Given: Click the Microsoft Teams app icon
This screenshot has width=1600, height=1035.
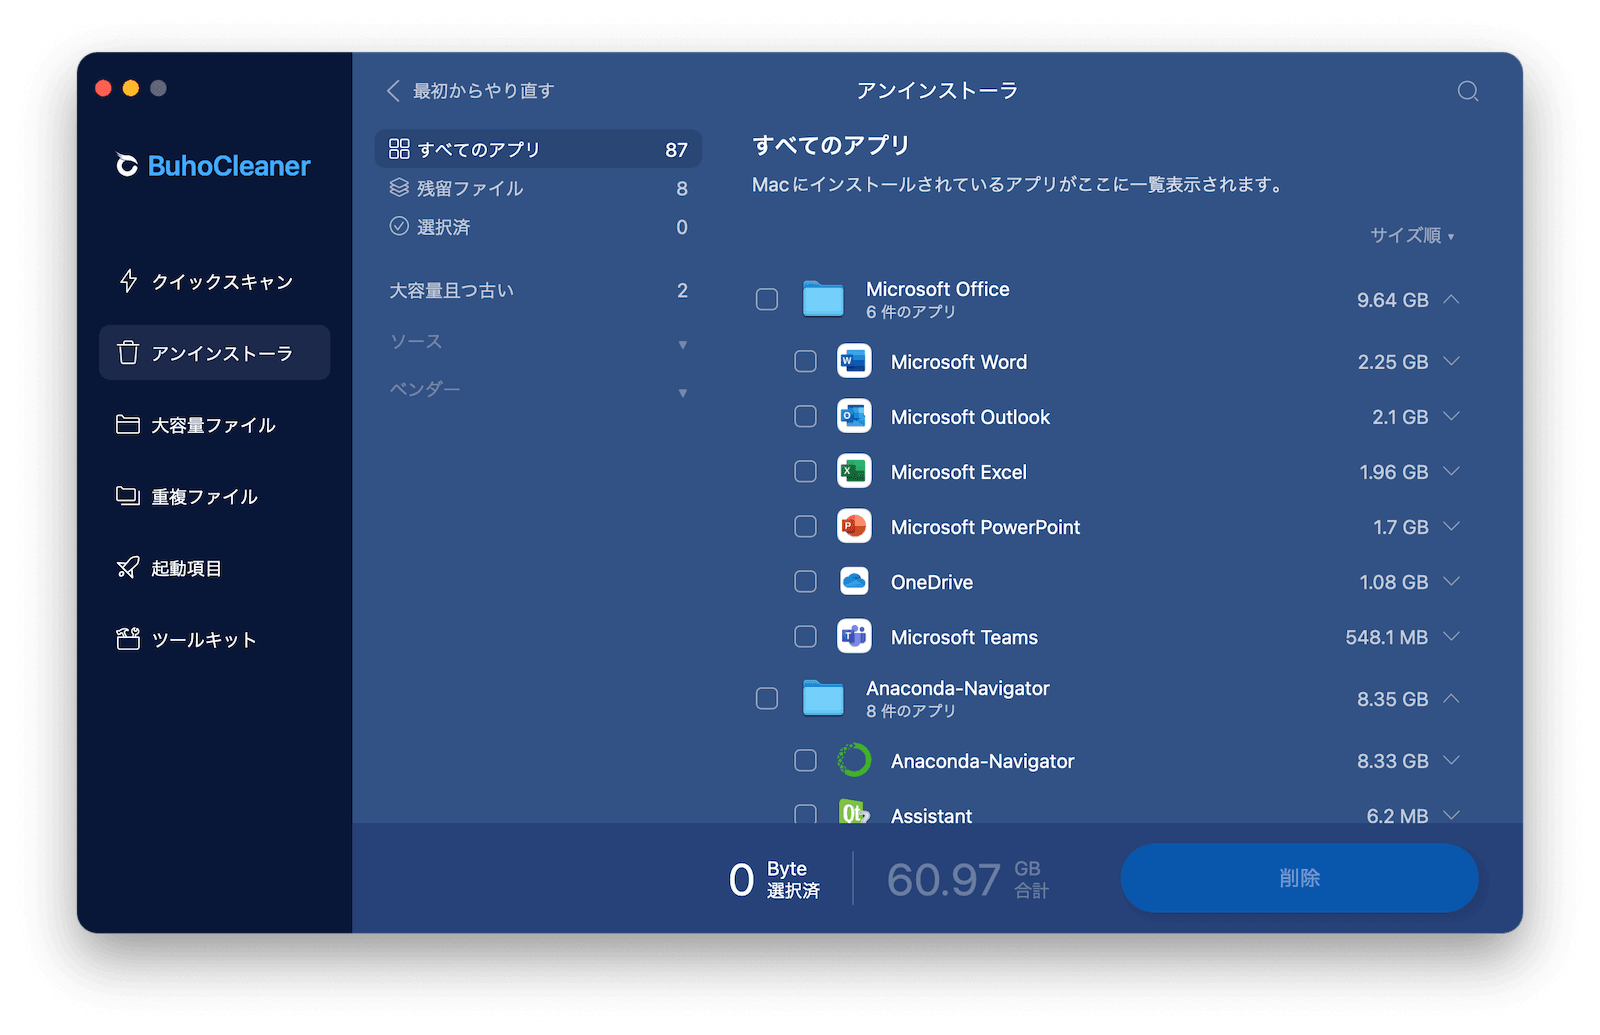Looking at the screenshot, I should (x=854, y=636).
